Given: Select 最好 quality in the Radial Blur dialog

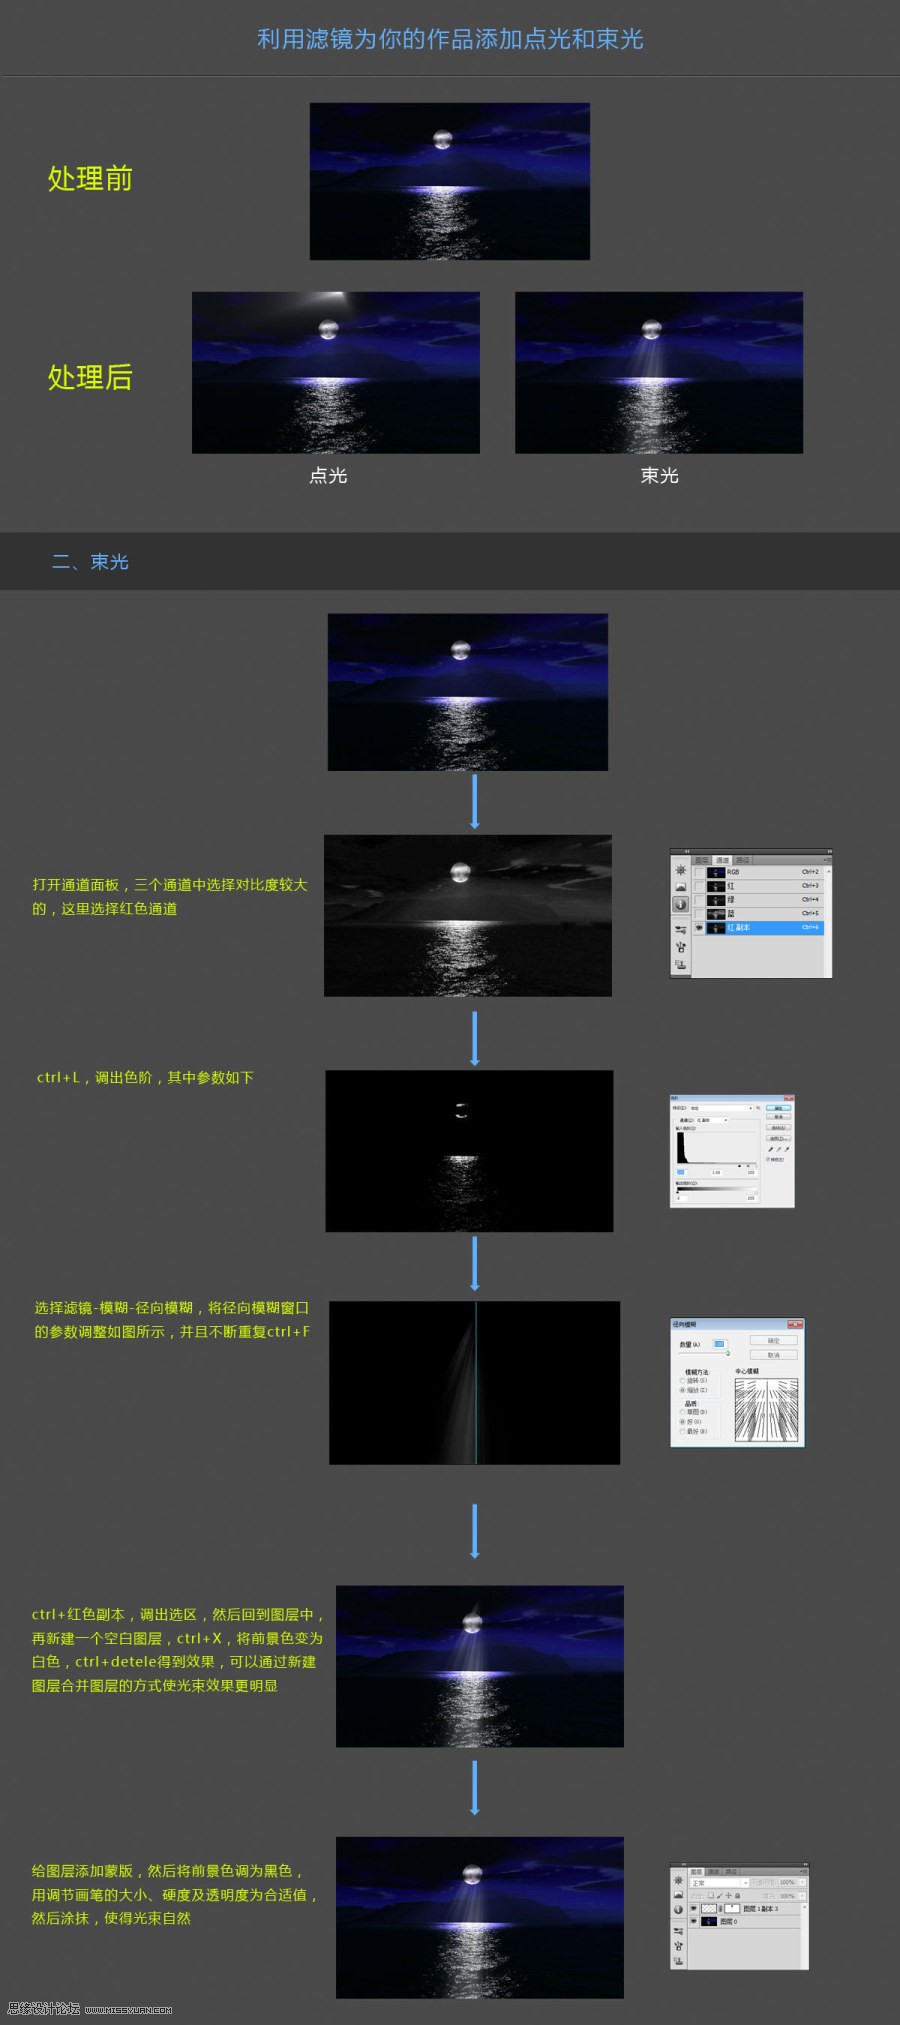Looking at the screenshot, I should point(682,1431).
